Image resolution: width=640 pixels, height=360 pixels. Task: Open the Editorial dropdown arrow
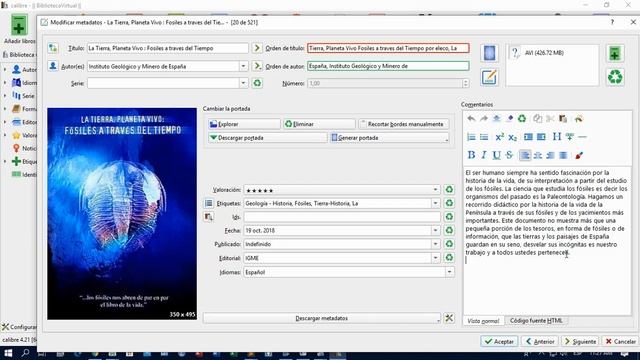[x=436, y=258]
